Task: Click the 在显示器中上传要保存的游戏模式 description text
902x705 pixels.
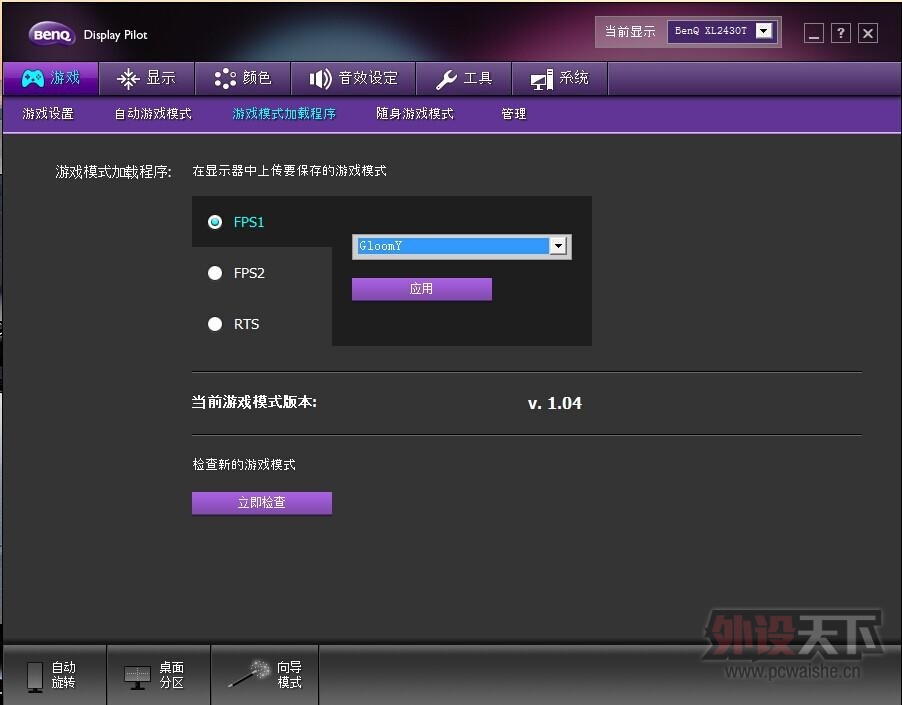Action: pos(289,171)
